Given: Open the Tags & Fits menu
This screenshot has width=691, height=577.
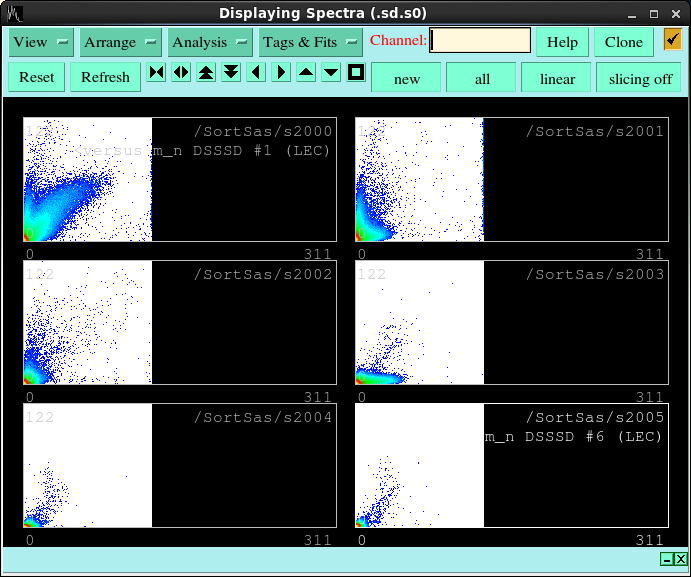Looking at the screenshot, I should pyautogui.click(x=310, y=42).
